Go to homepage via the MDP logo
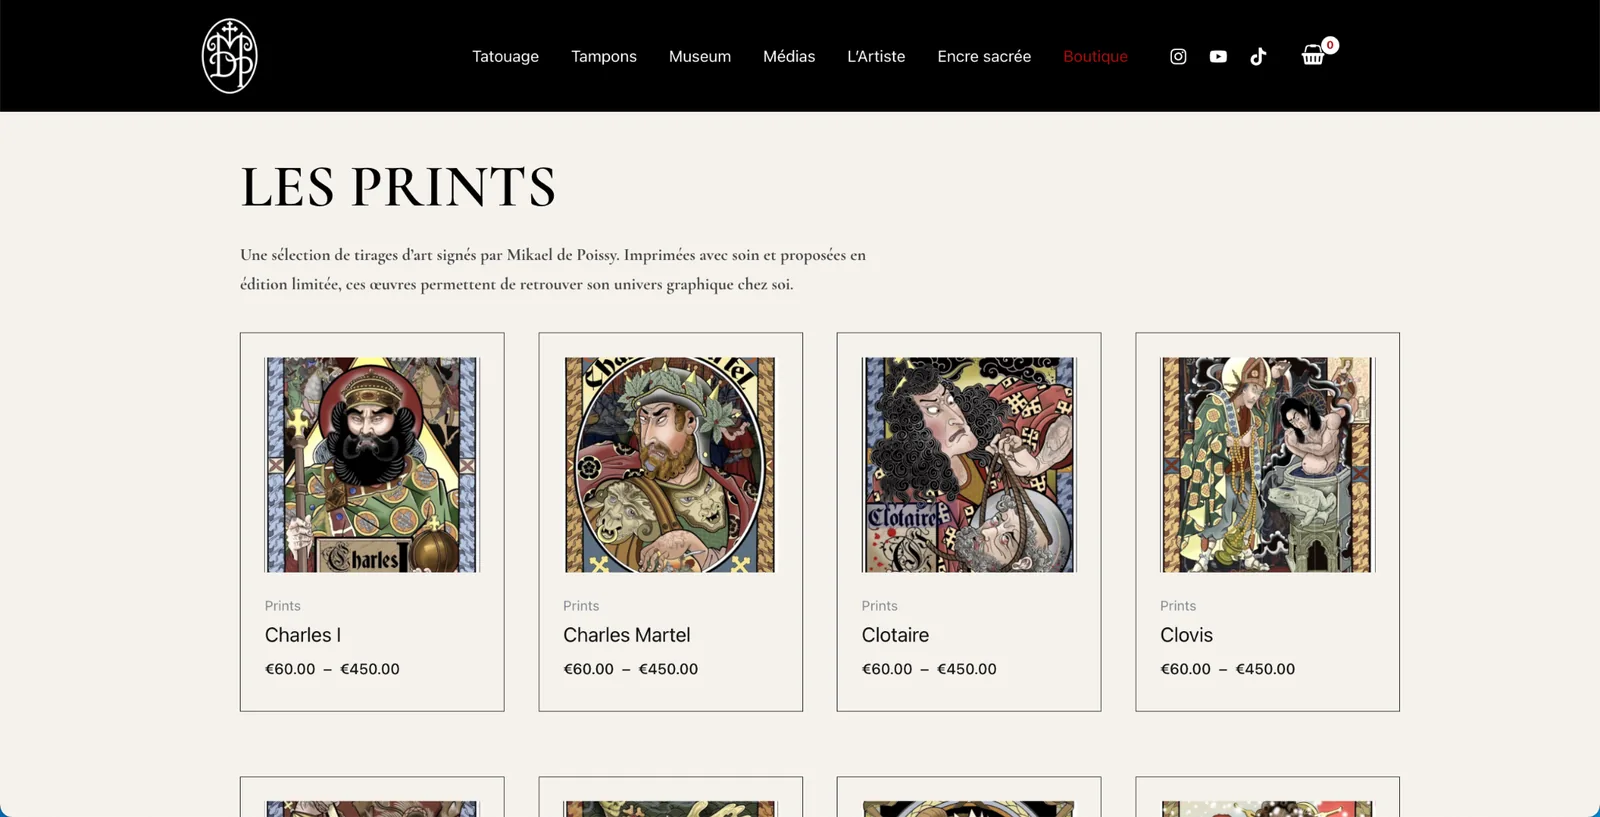 click(230, 56)
